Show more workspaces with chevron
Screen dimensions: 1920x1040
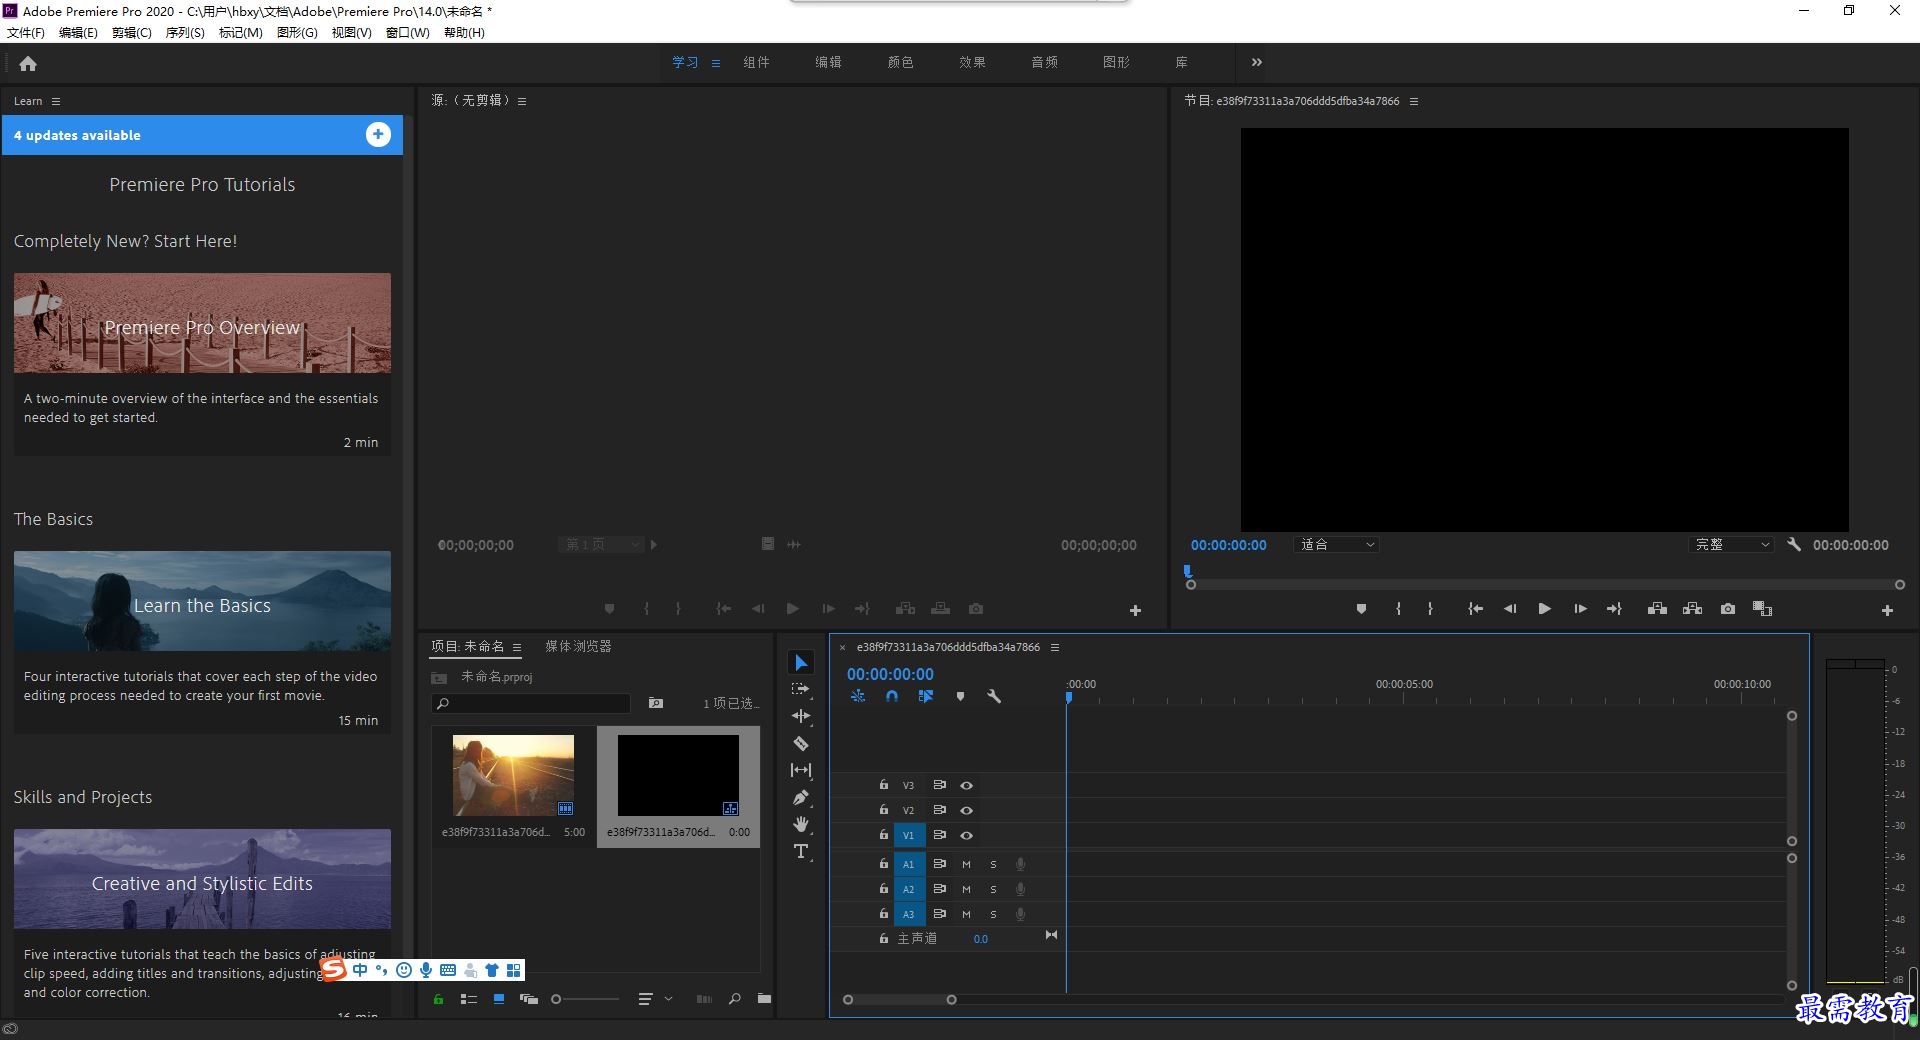[1257, 62]
